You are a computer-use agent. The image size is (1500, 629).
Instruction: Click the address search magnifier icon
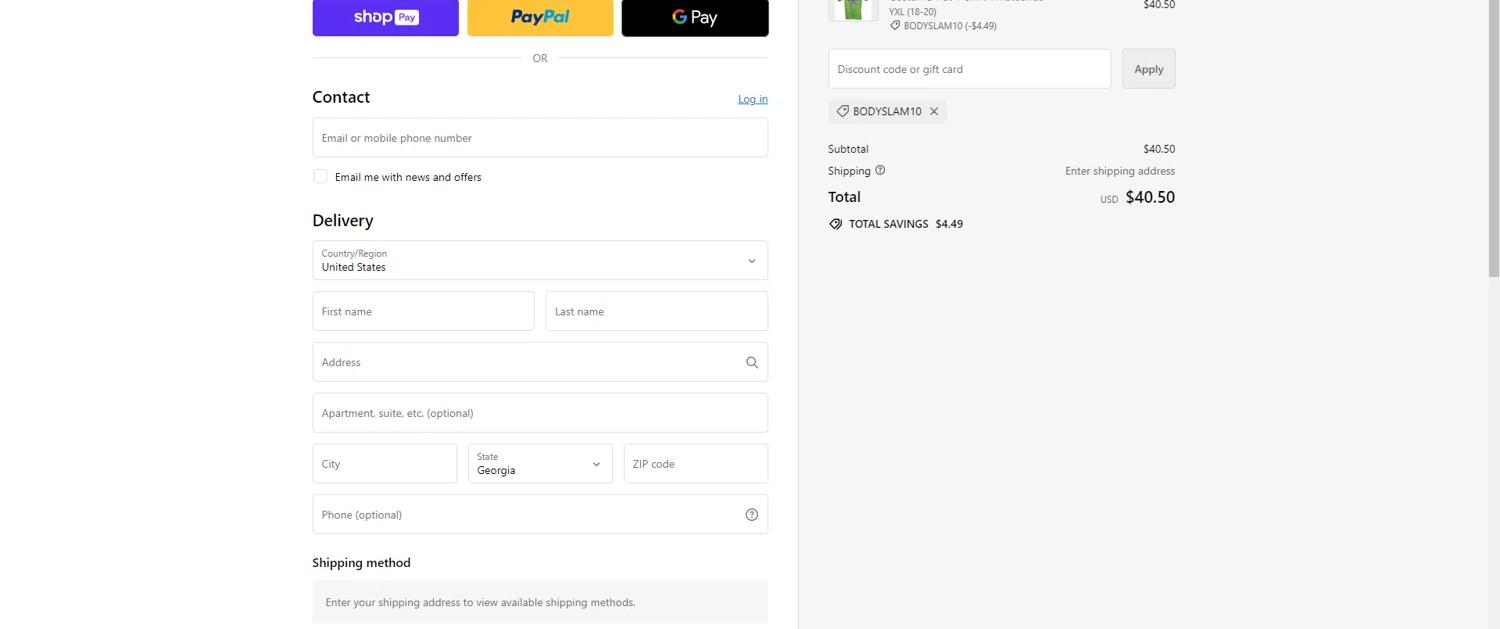pos(752,363)
